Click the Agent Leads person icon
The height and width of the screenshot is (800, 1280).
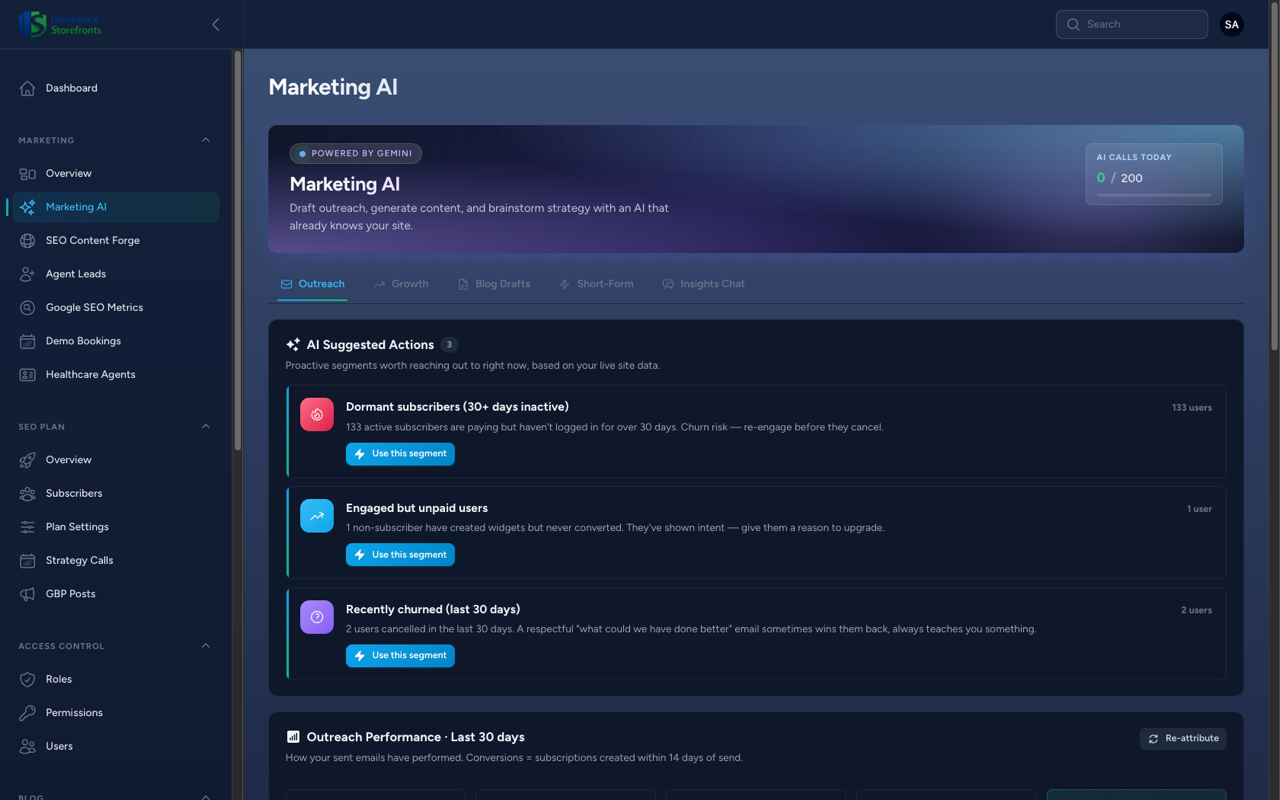pyautogui.click(x=27, y=274)
